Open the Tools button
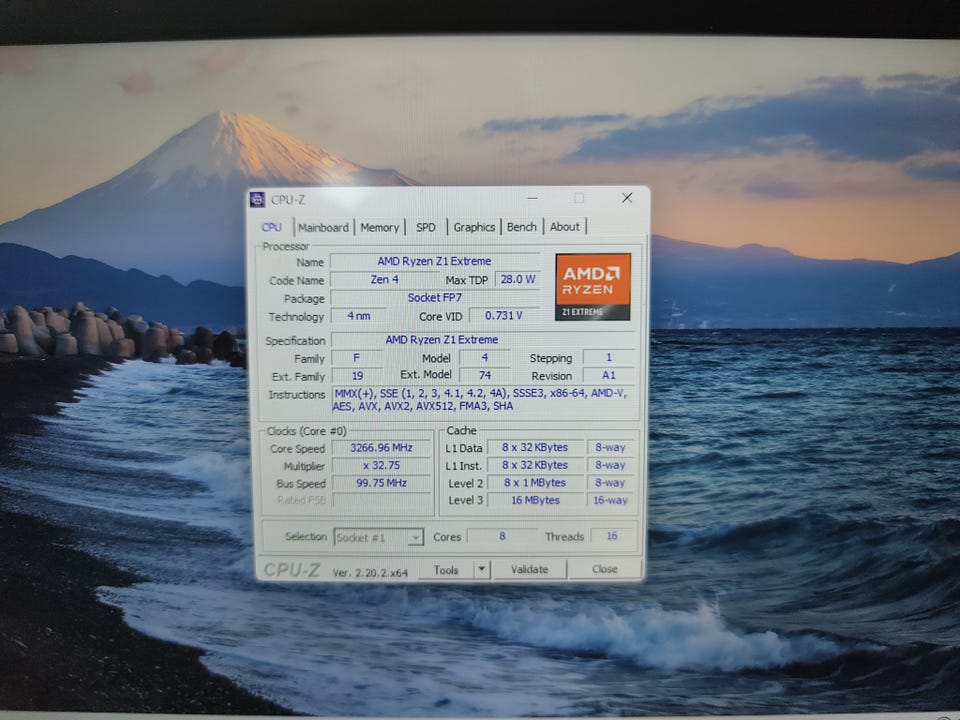 tap(446, 570)
